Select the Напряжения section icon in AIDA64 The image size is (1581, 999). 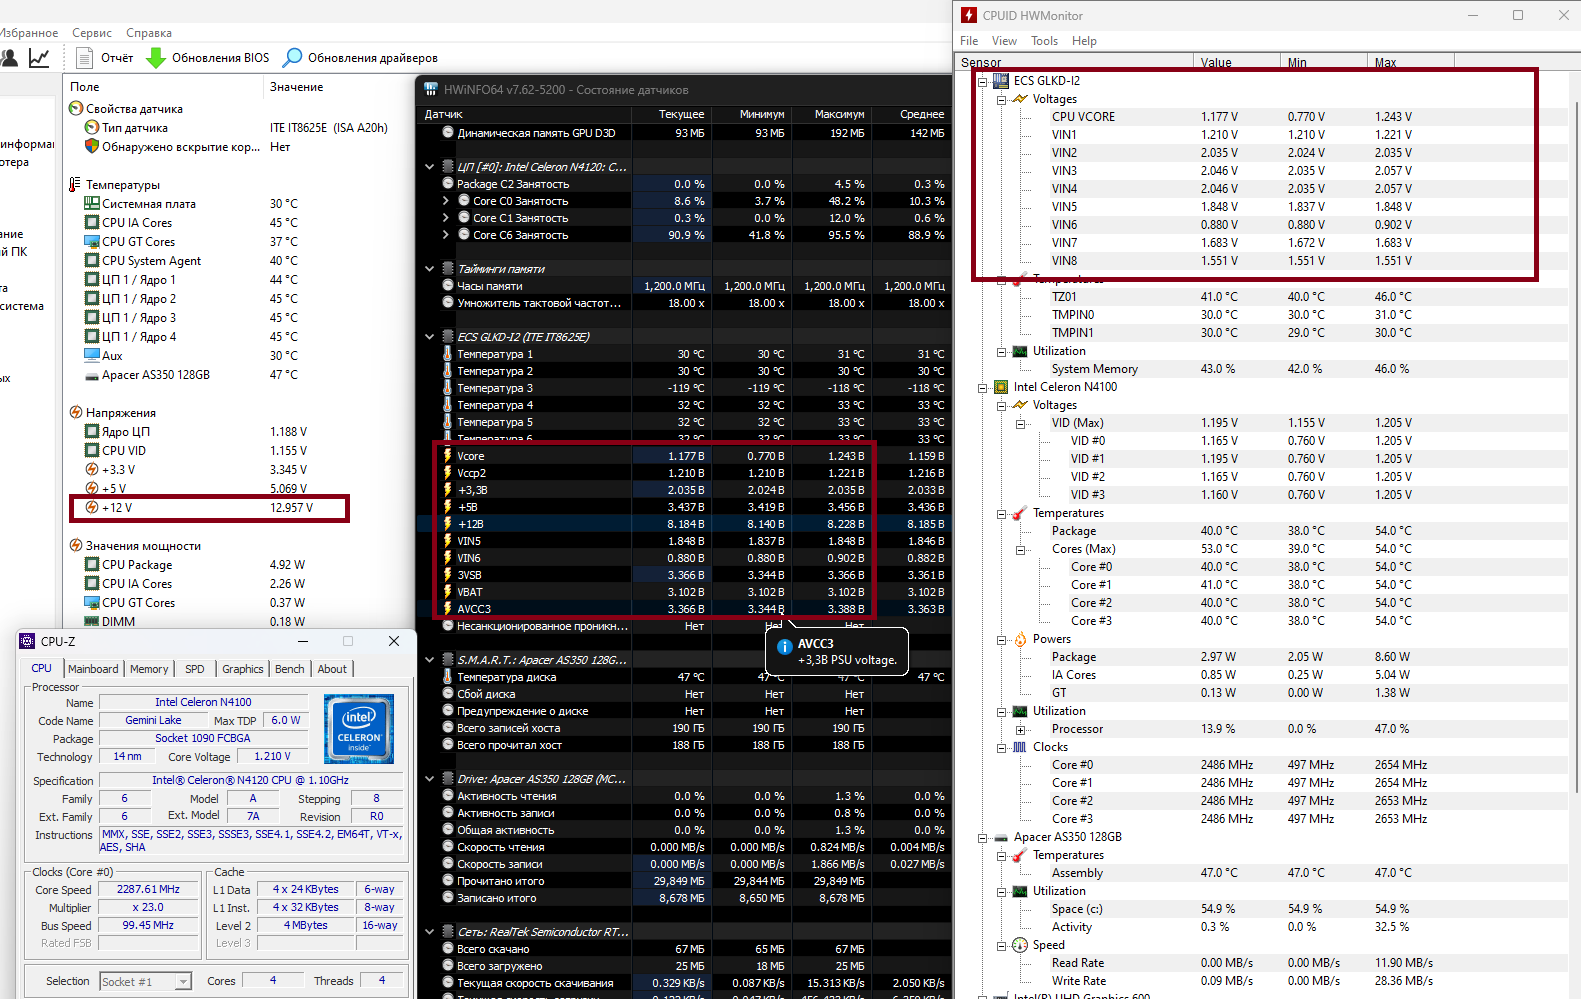[76, 412]
